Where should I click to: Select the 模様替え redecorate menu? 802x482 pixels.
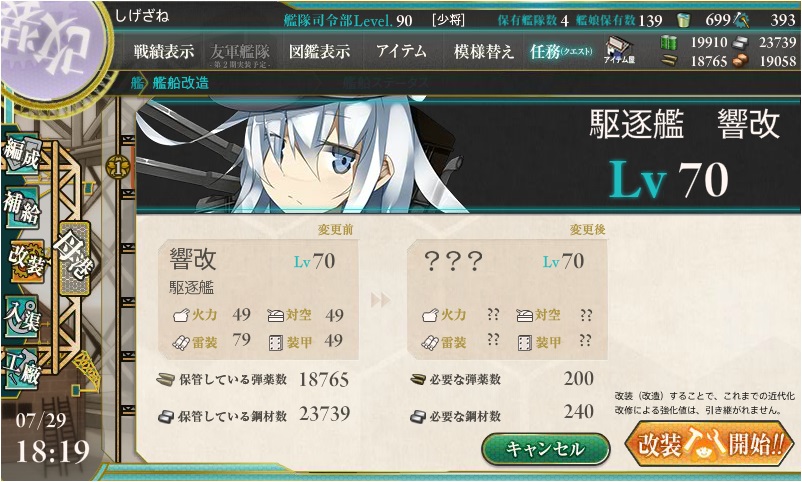(x=484, y=51)
